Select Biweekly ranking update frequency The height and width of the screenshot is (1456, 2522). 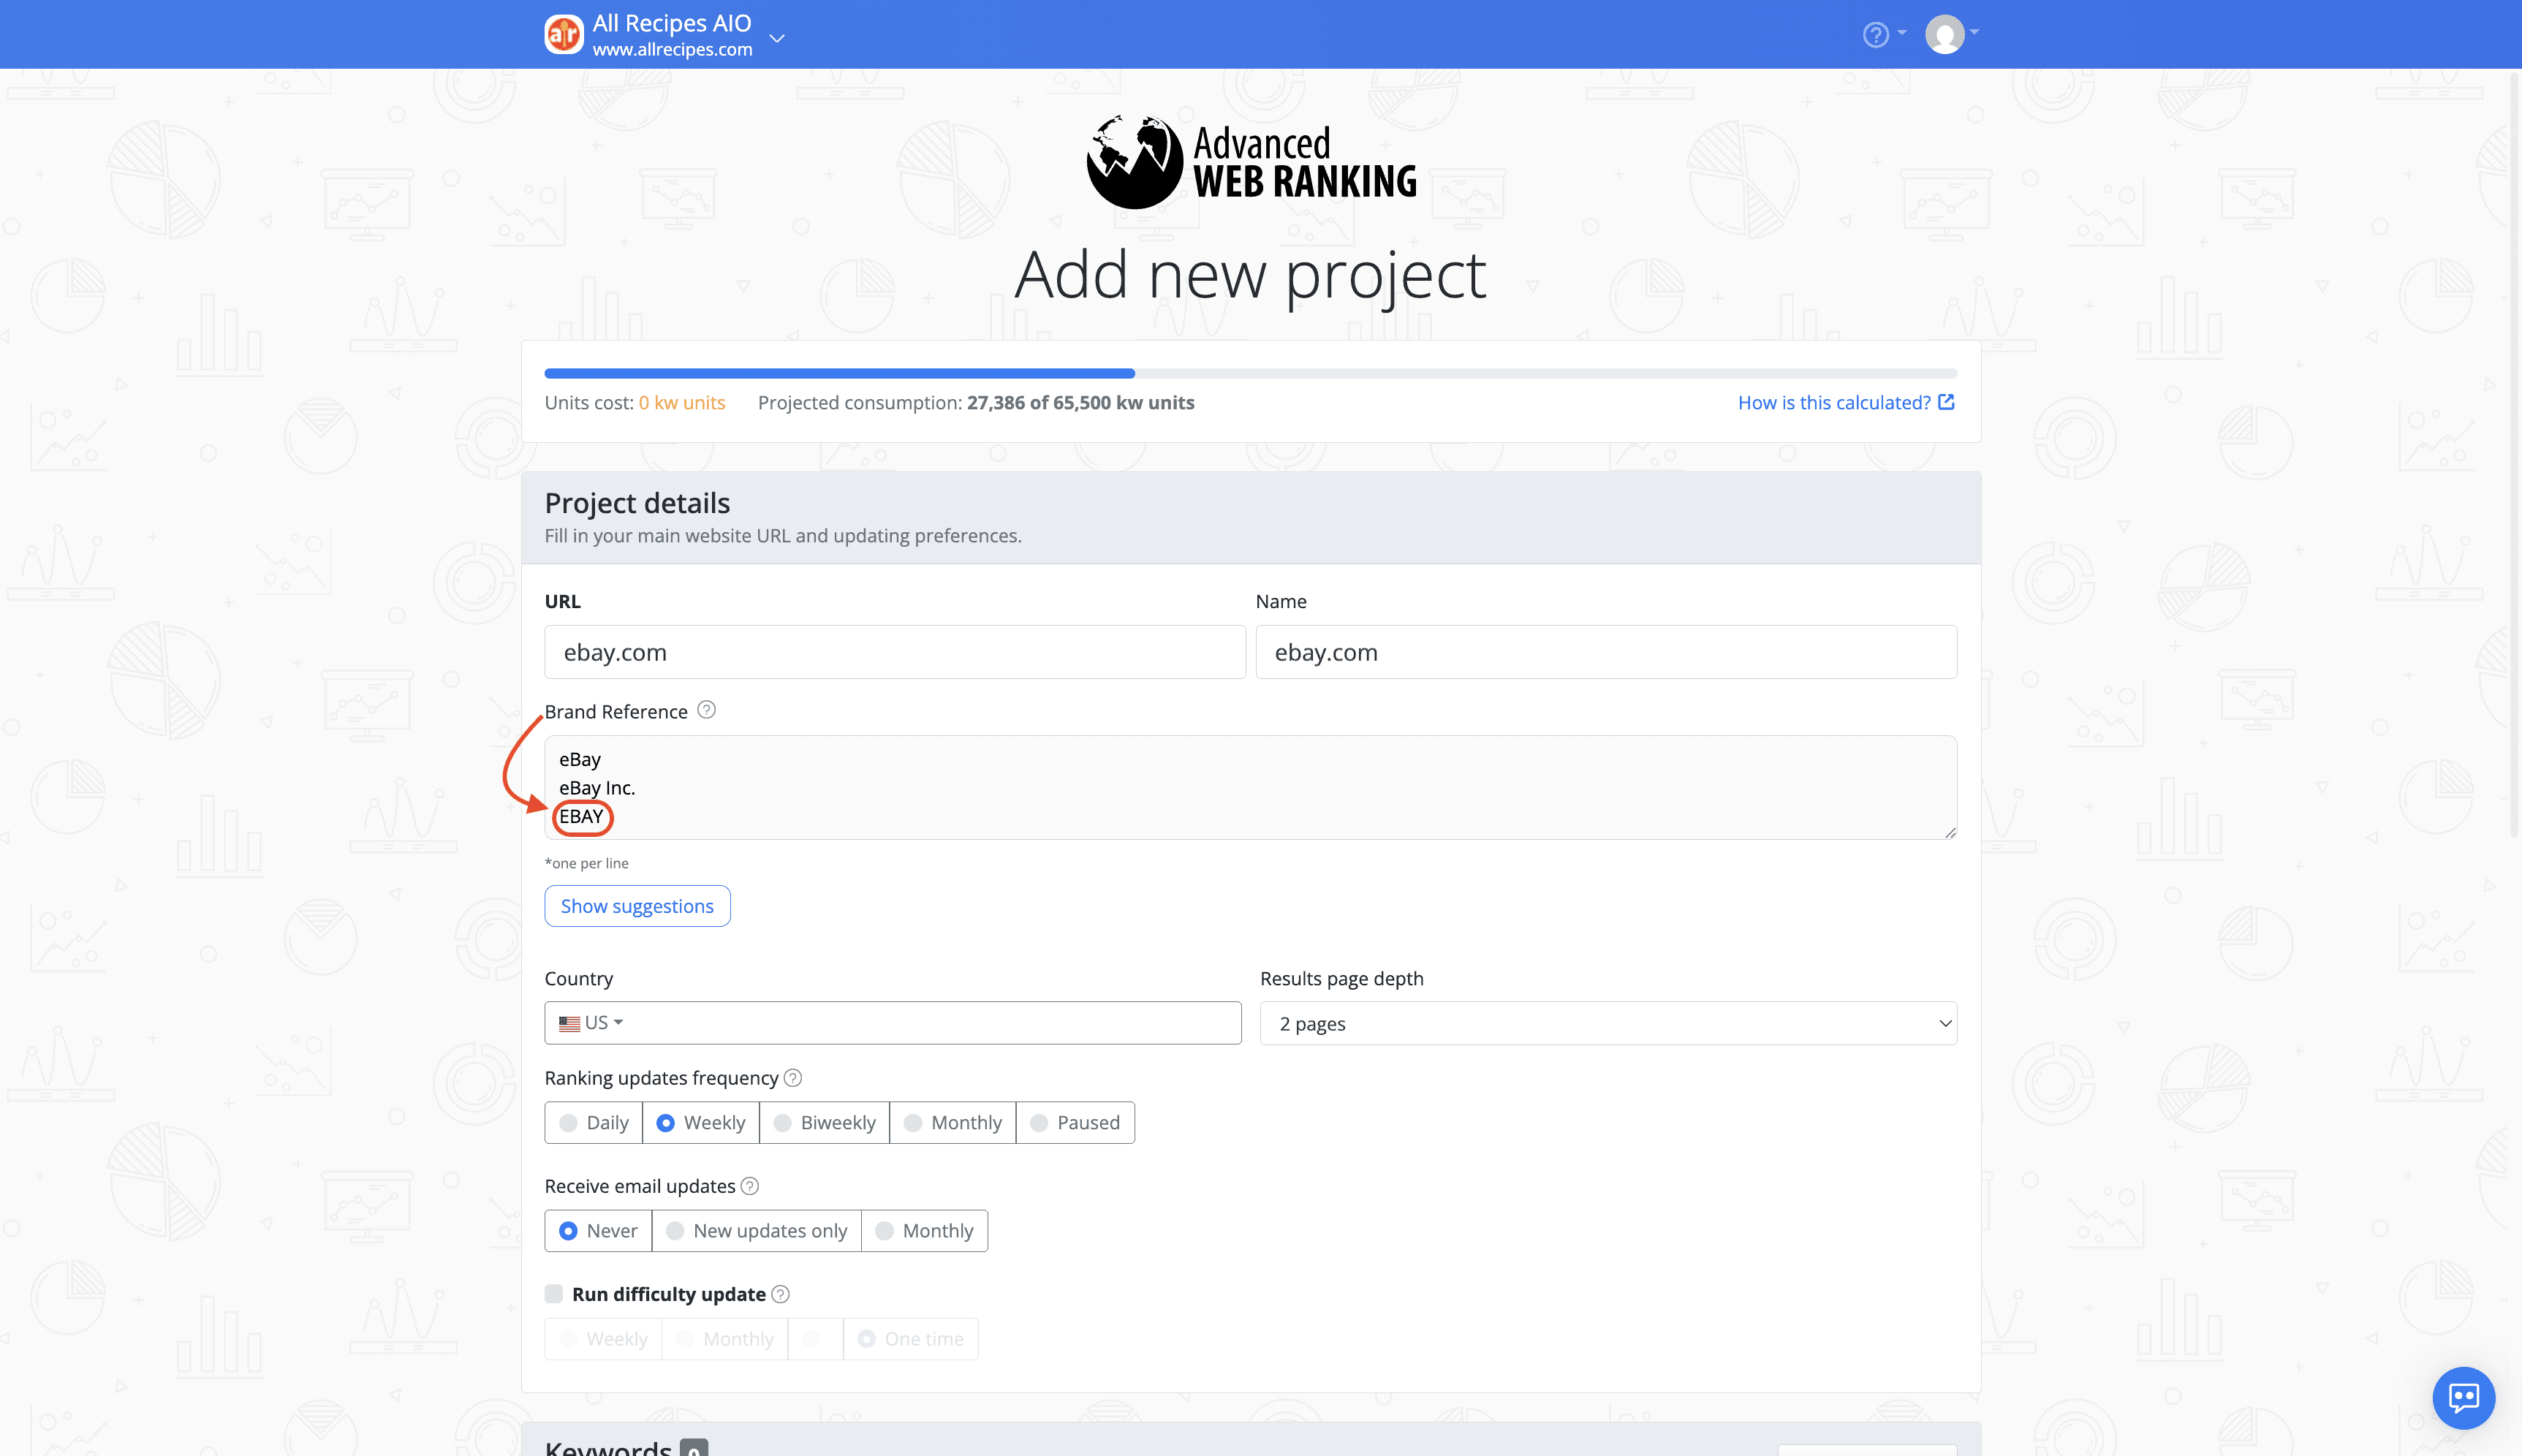point(825,1123)
